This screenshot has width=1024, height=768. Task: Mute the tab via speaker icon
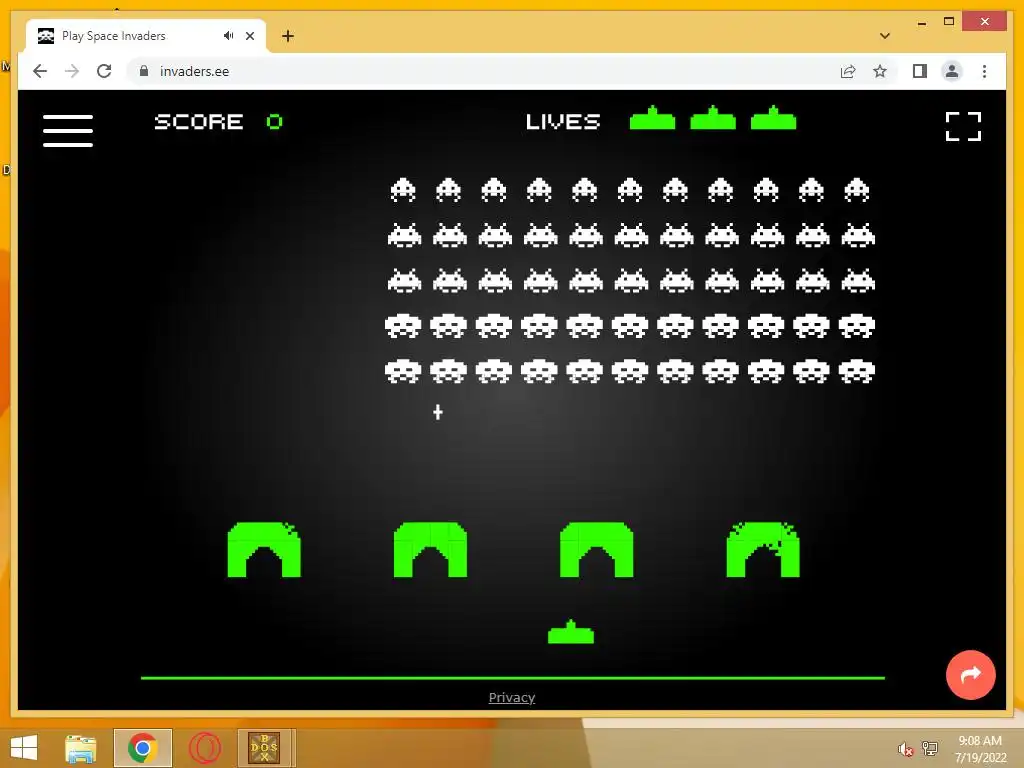point(229,36)
